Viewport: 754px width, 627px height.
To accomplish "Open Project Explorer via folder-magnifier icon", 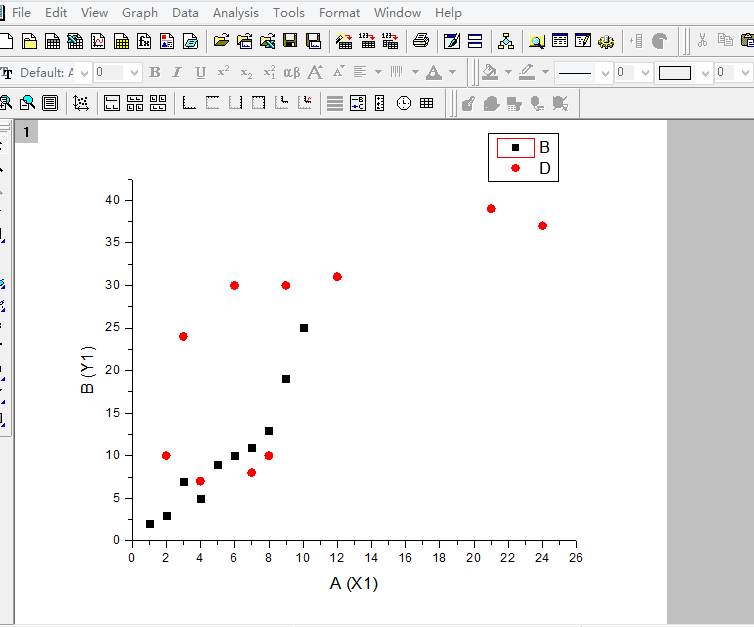I will click(537, 41).
